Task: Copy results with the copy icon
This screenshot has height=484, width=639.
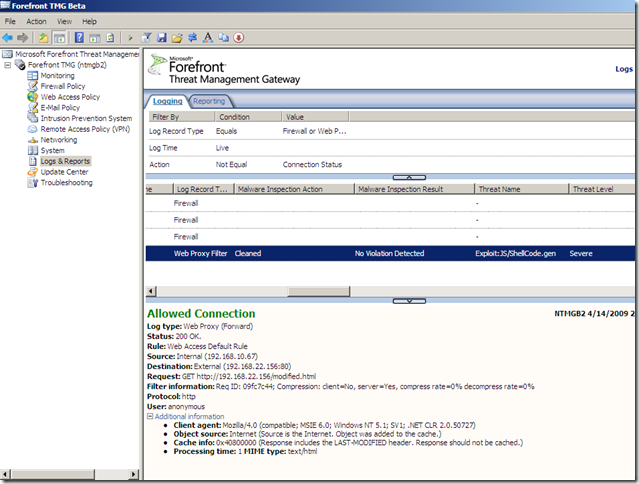Action: [223, 38]
